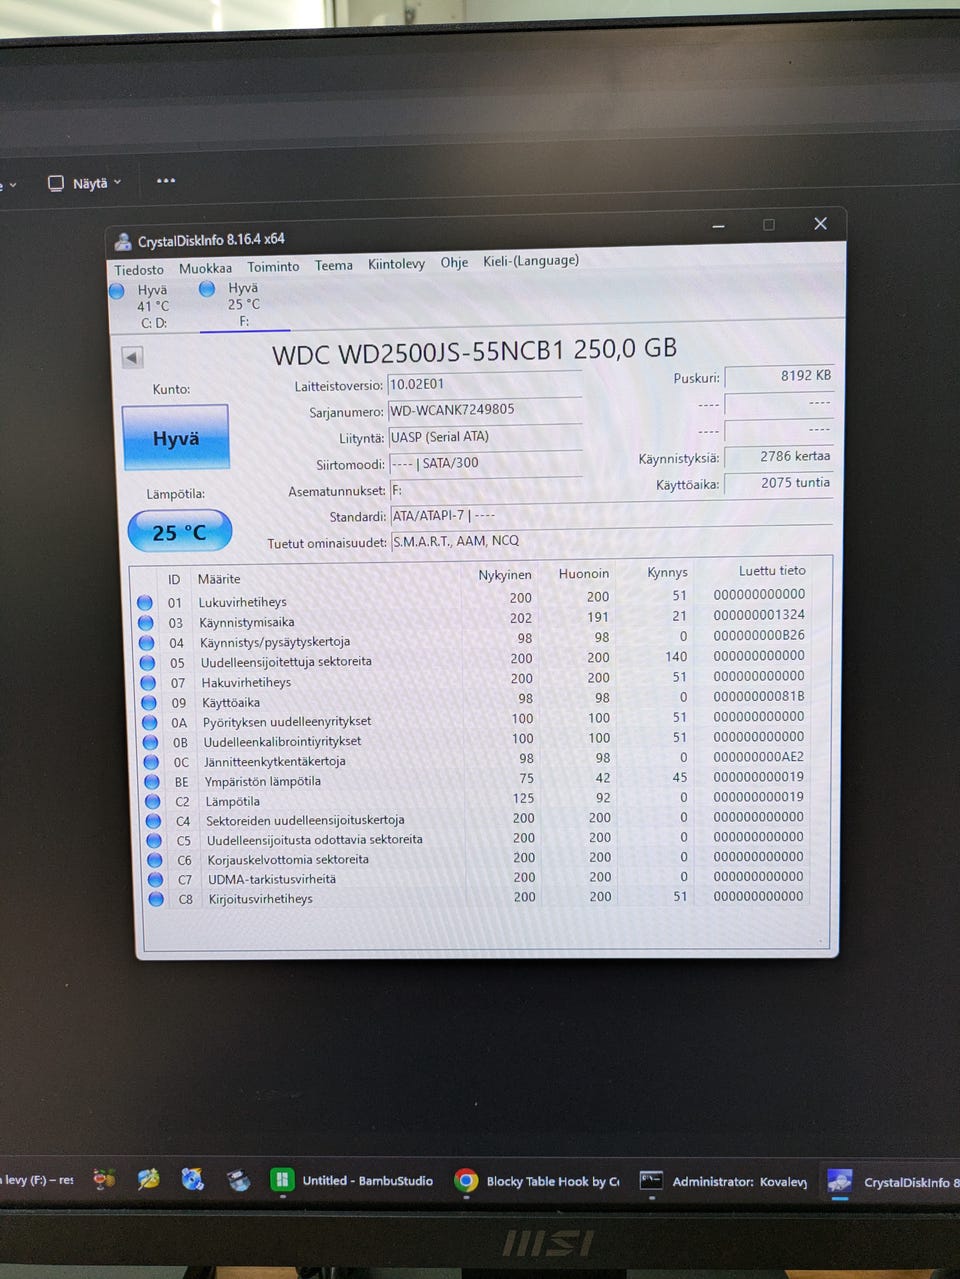The width and height of the screenshot is (960, 1279).
Task: Open BambuStudio from the taskbar
Action: pyautogui.click(x=282, y=1180)
